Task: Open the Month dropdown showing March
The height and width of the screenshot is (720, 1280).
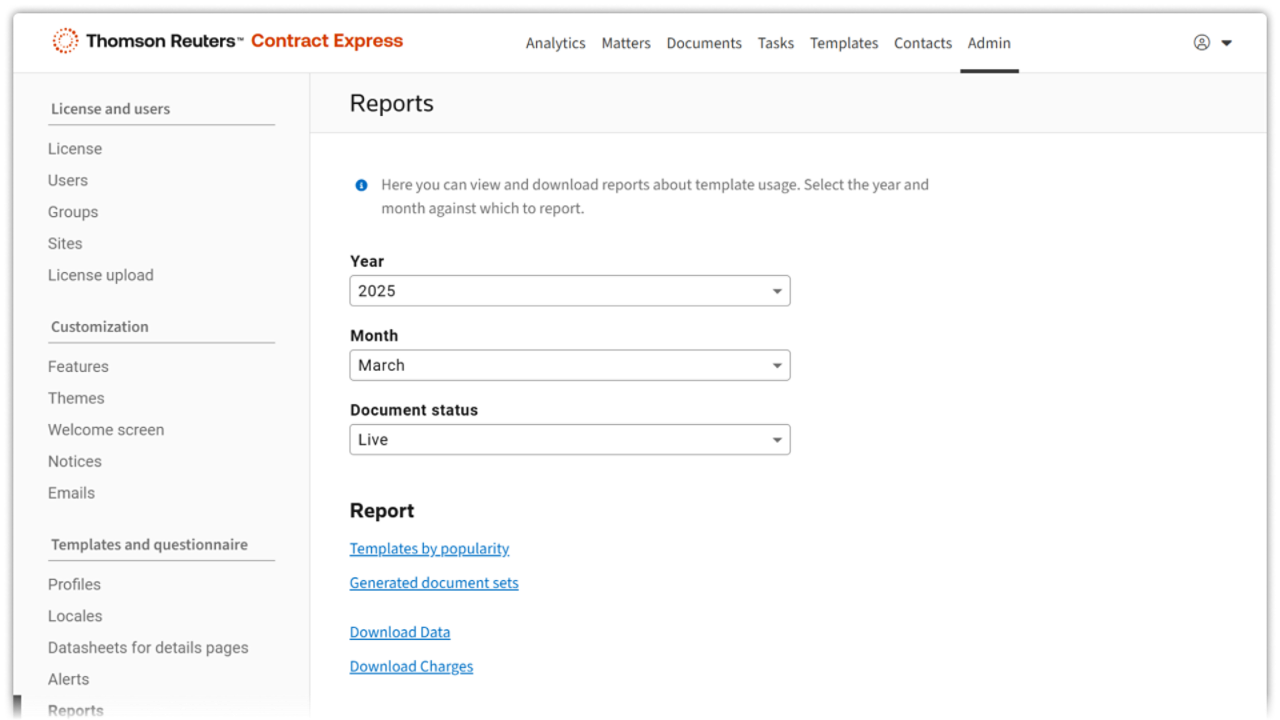Action: pyautogui.click(x=569, y=365)
